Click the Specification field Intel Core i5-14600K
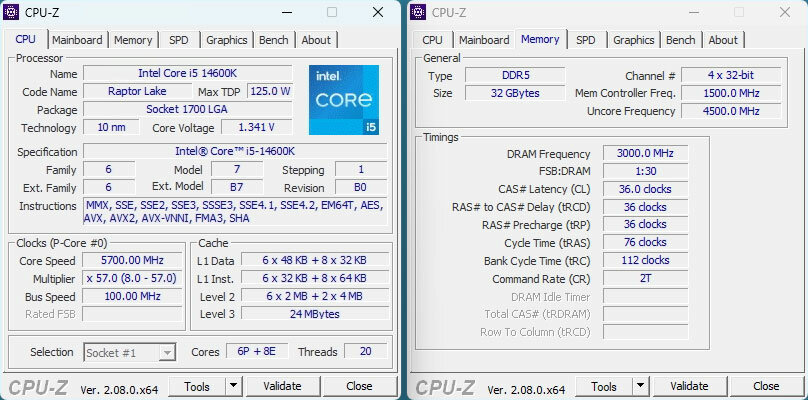 pos(235,151)
